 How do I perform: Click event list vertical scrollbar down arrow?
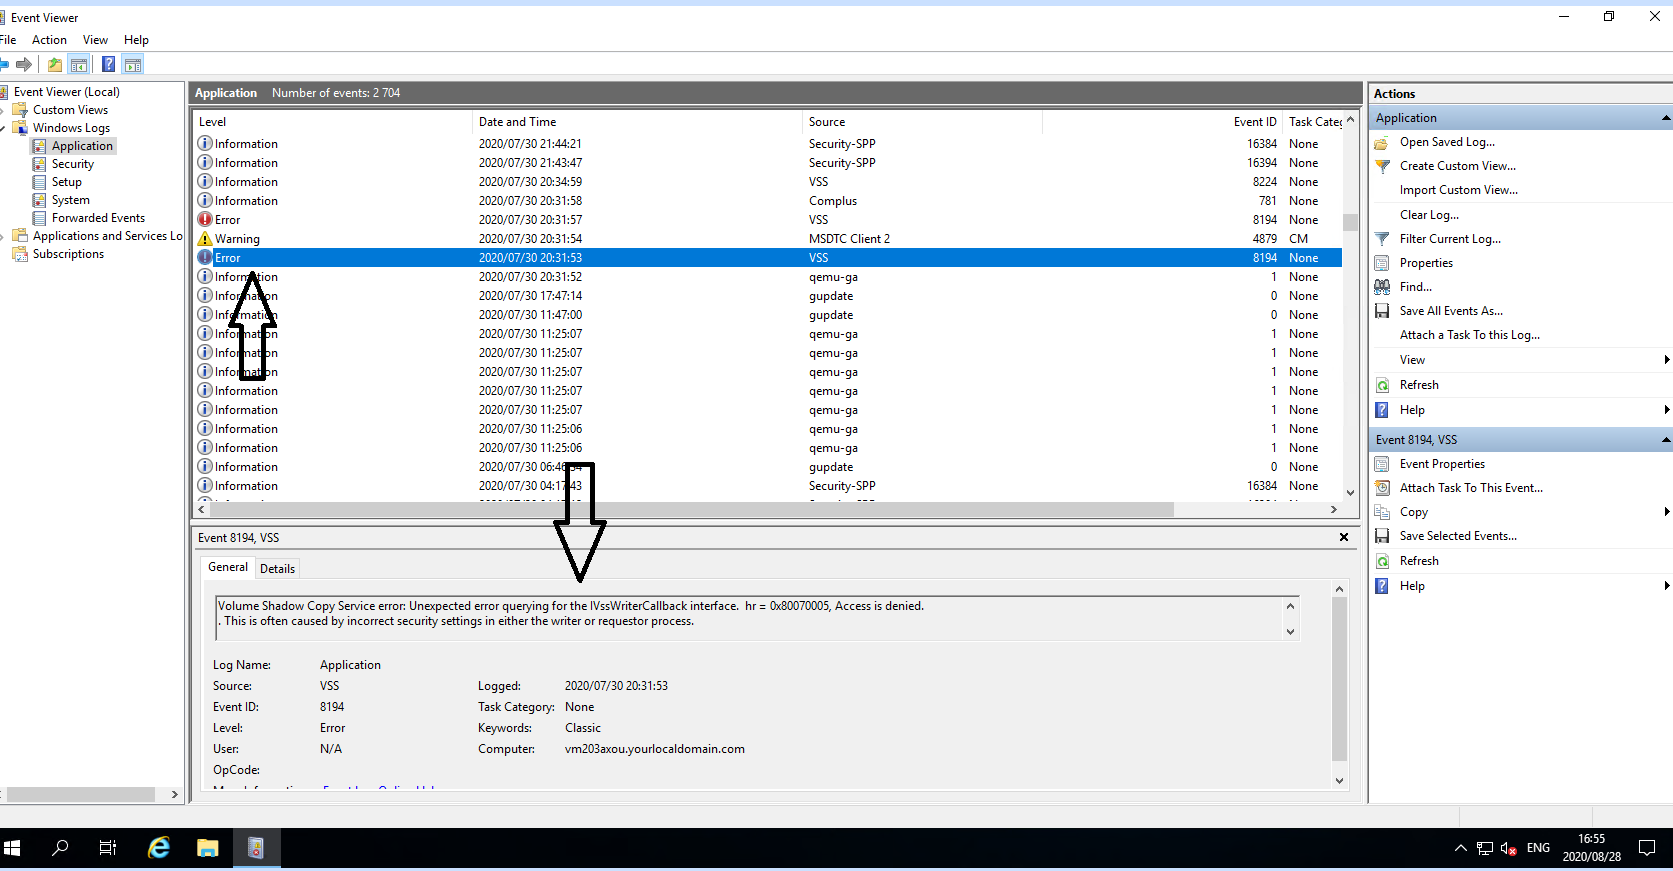1350,492
